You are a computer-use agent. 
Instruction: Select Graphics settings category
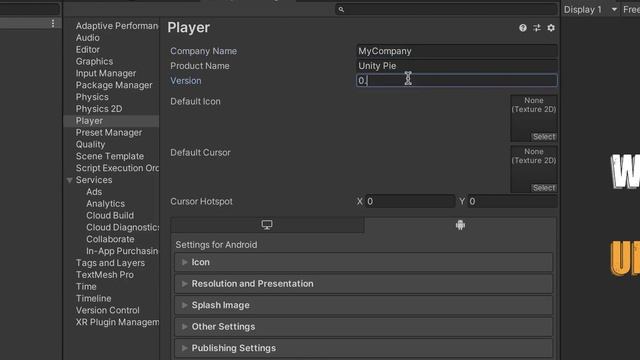[94, 61]
